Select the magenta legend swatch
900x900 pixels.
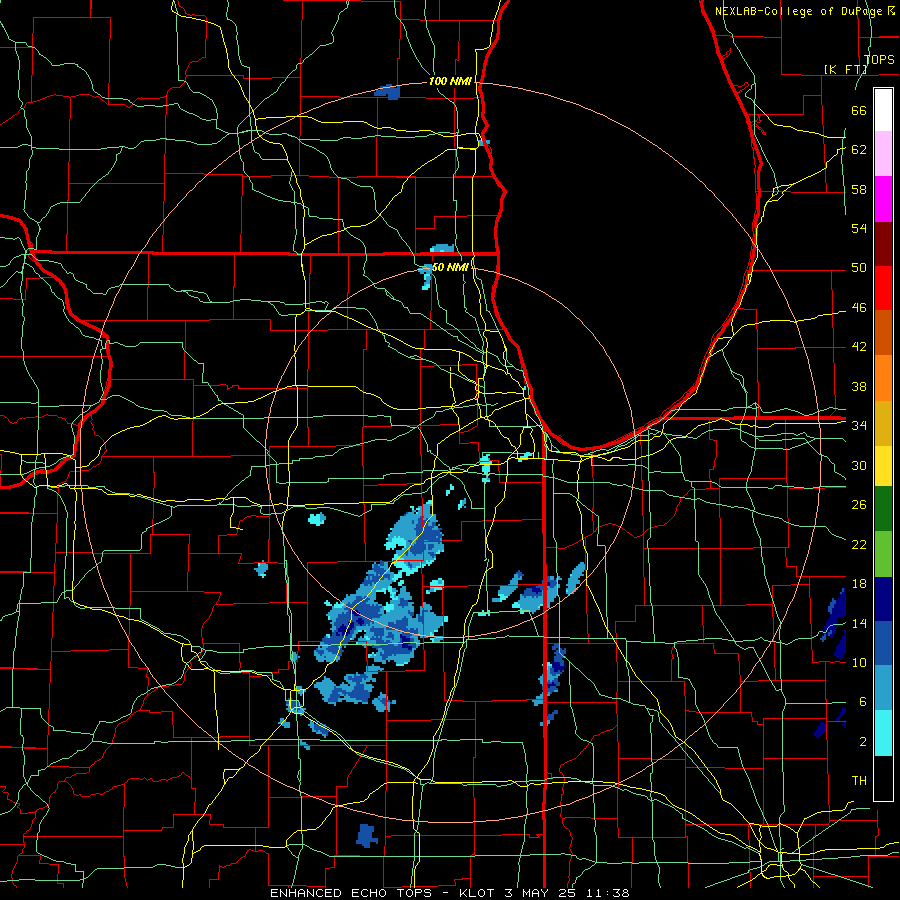[883, 199]
